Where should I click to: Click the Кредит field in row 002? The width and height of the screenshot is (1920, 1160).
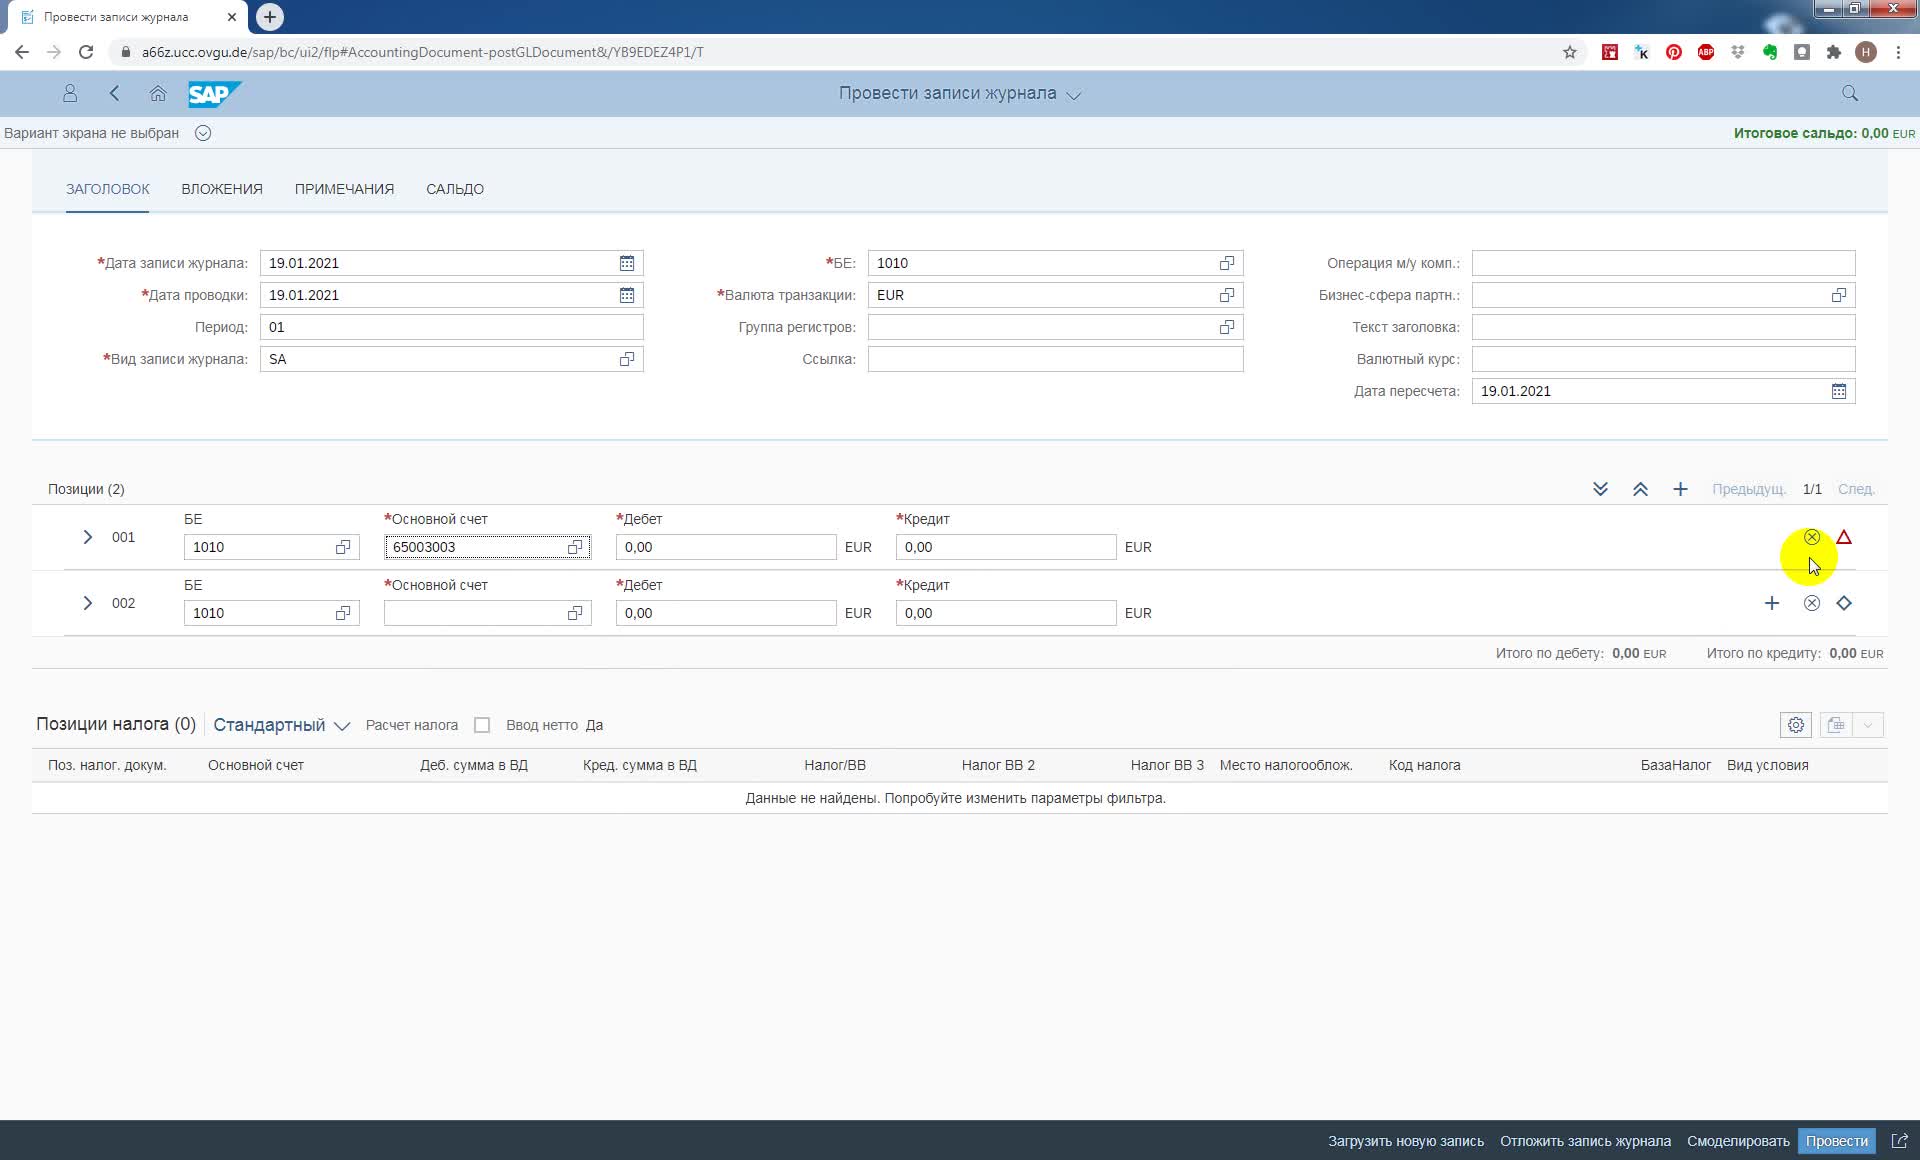1006,613
